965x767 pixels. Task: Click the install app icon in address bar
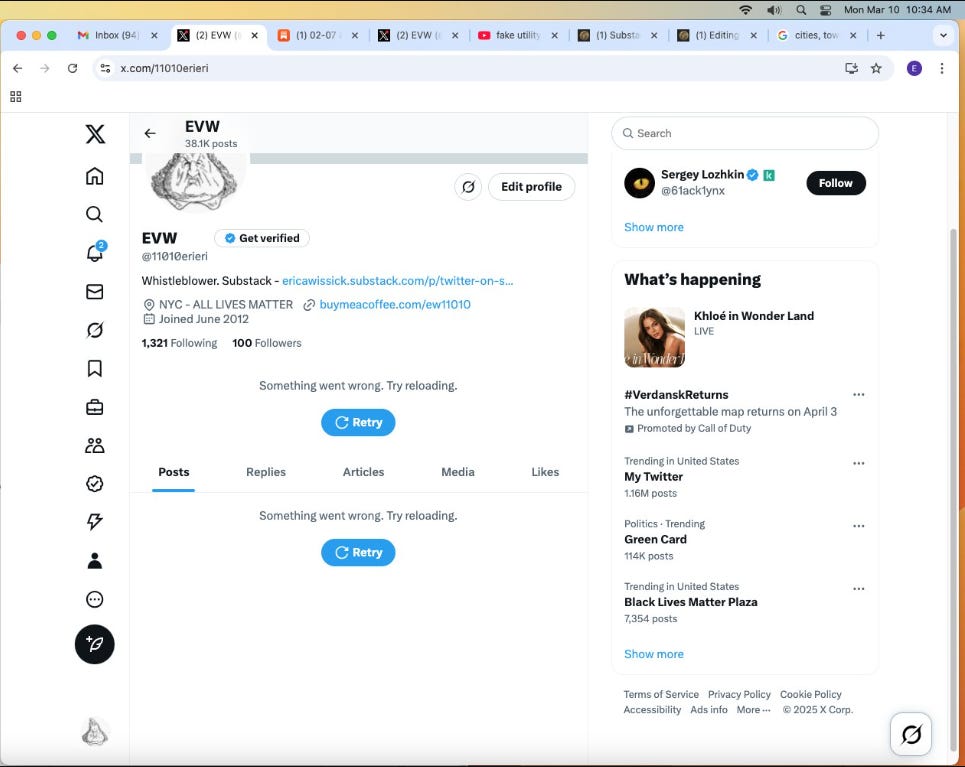pos(852,68)
